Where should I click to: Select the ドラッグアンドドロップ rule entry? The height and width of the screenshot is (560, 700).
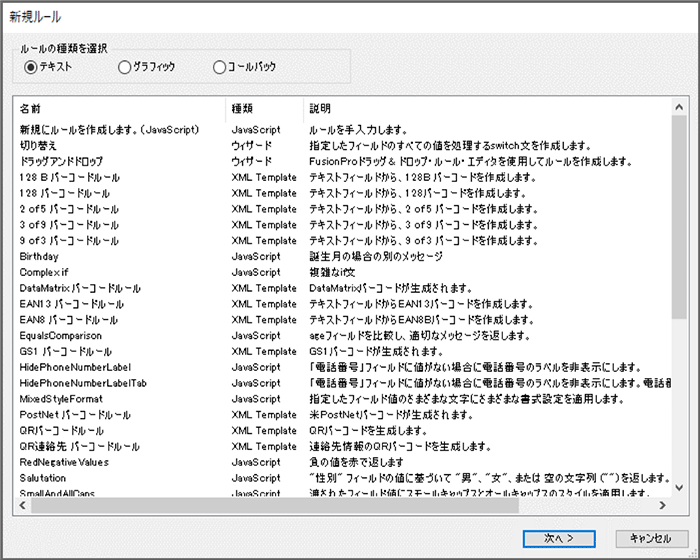pyautogui.click(x=61, y=162)
